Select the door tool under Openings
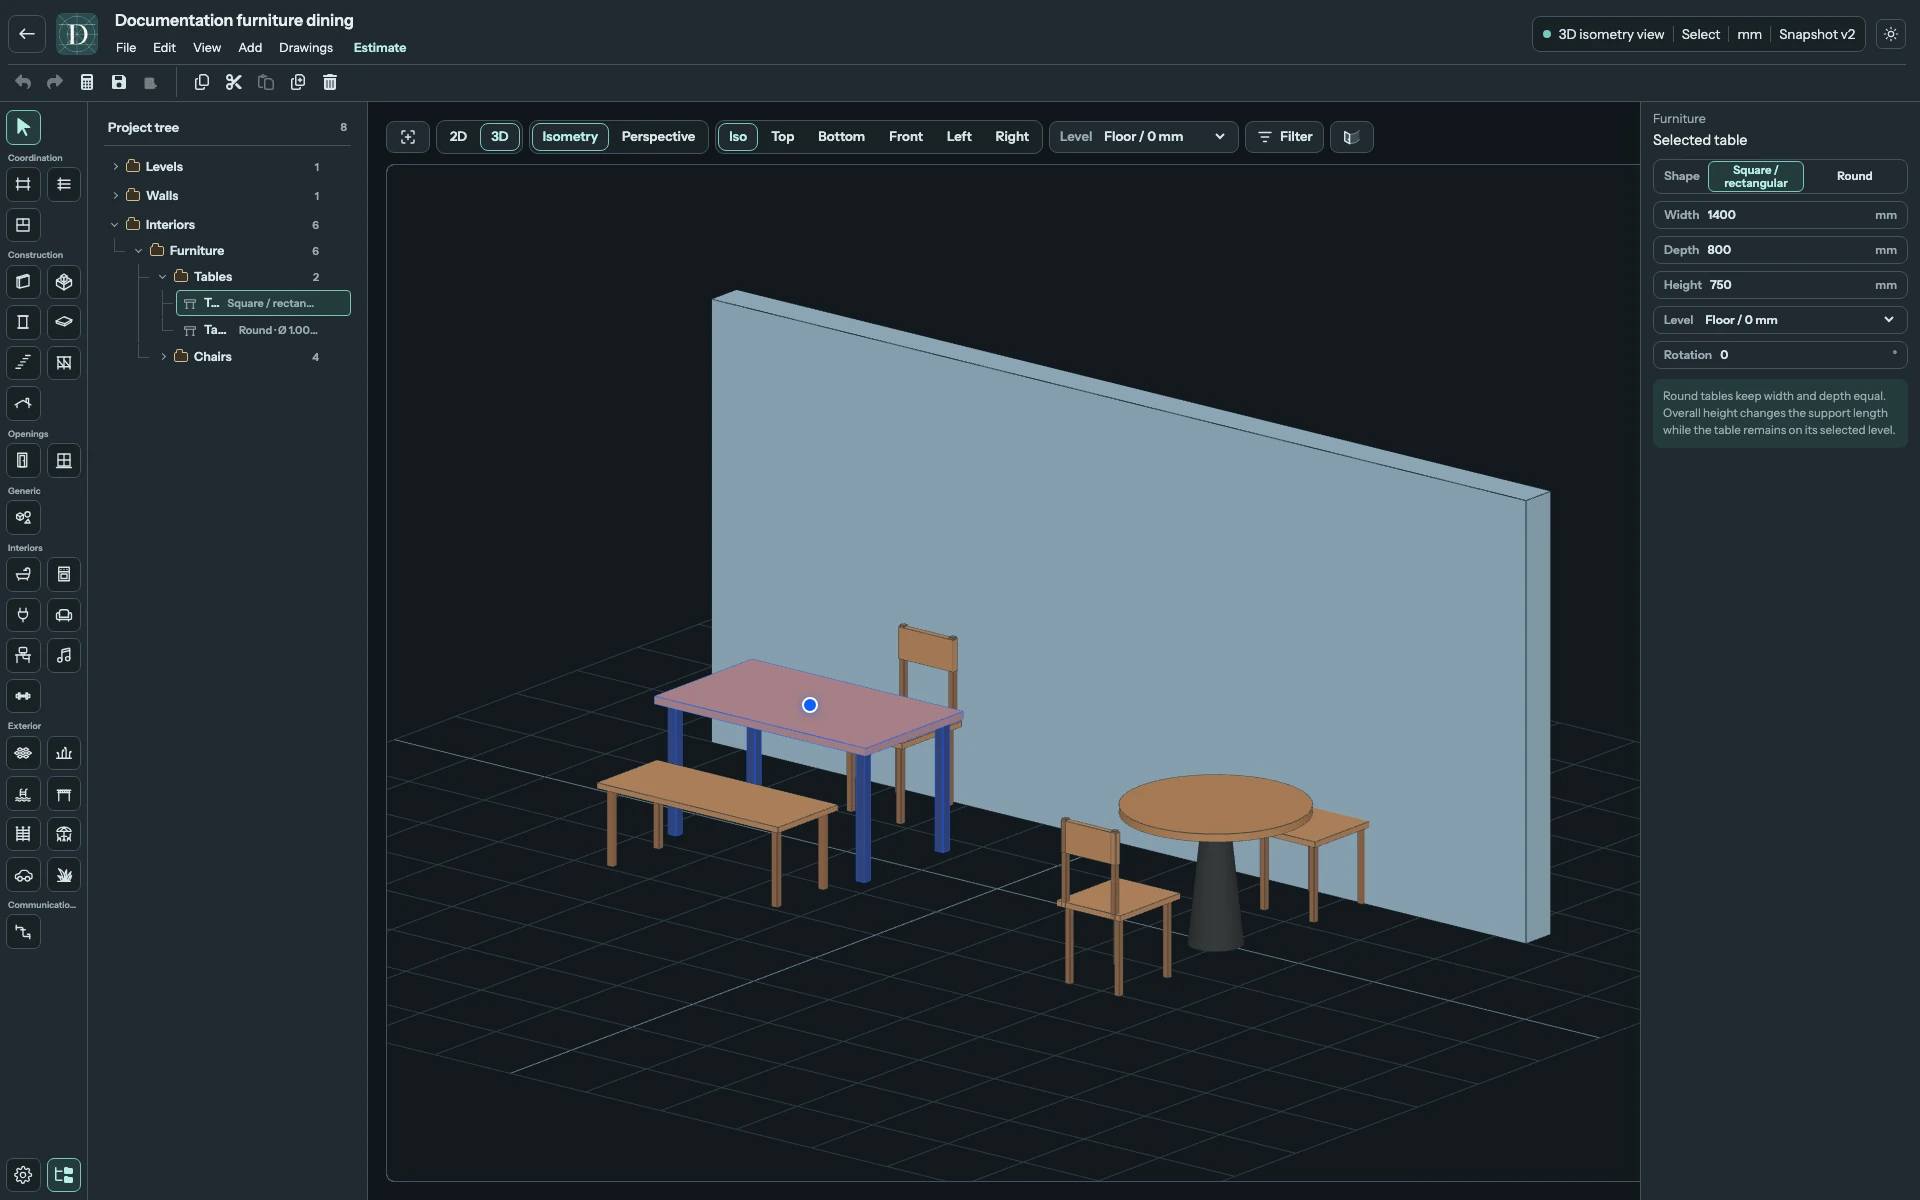The image size is (1920, 1200). pos(23,461)
